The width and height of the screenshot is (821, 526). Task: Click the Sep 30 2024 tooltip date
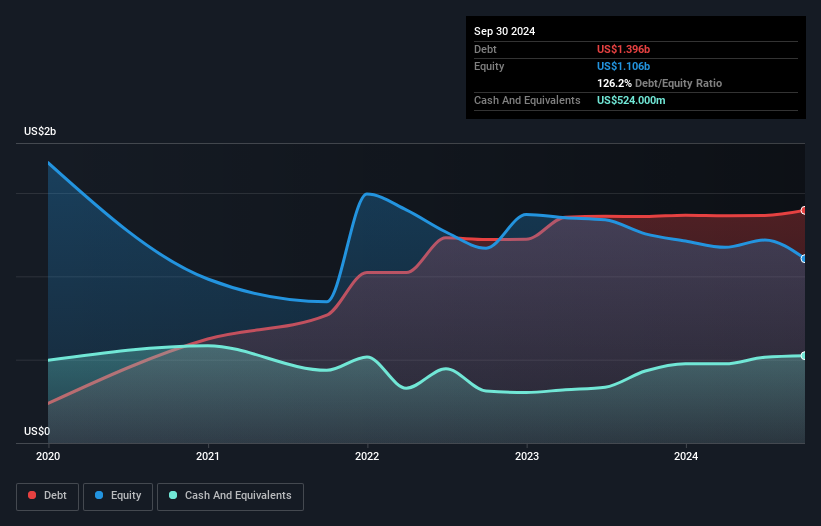click(x=504, y=31)
